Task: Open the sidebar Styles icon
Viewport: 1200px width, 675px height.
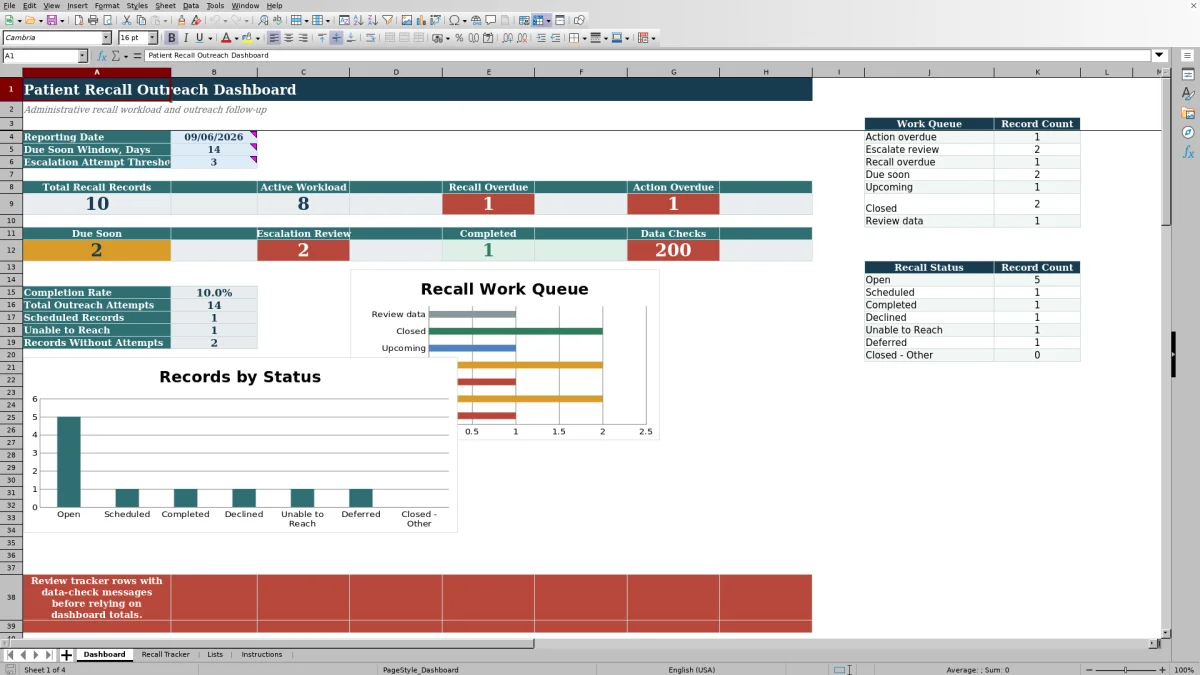Action: (1188, 94)
